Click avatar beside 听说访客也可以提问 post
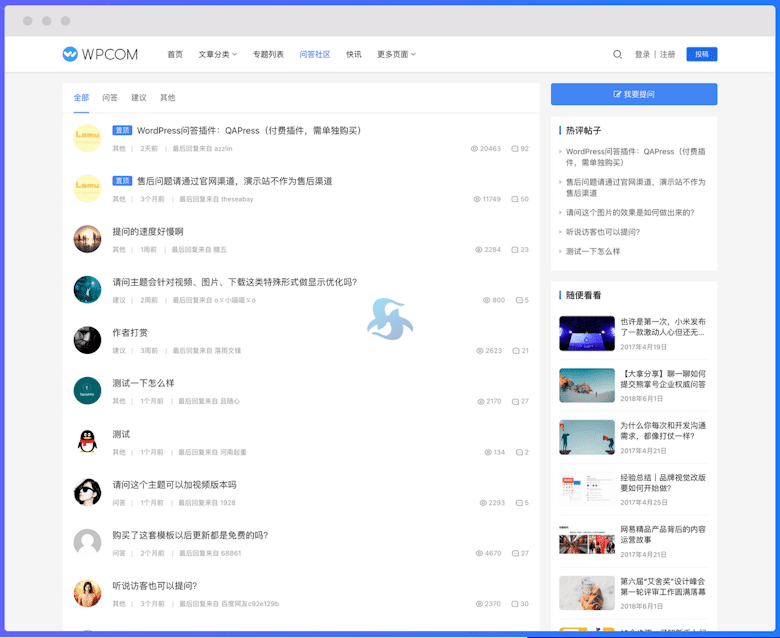Image resolution: width=780 pixels, height=638 pixels. [x=88, y=593]
